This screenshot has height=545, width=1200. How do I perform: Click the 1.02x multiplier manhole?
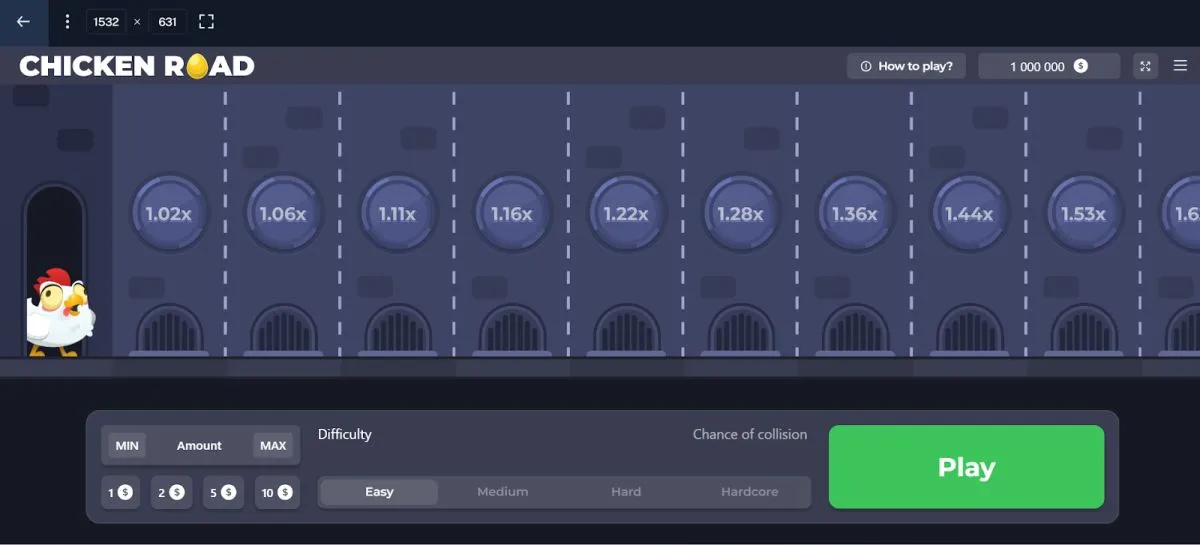[x=168, y=214]
